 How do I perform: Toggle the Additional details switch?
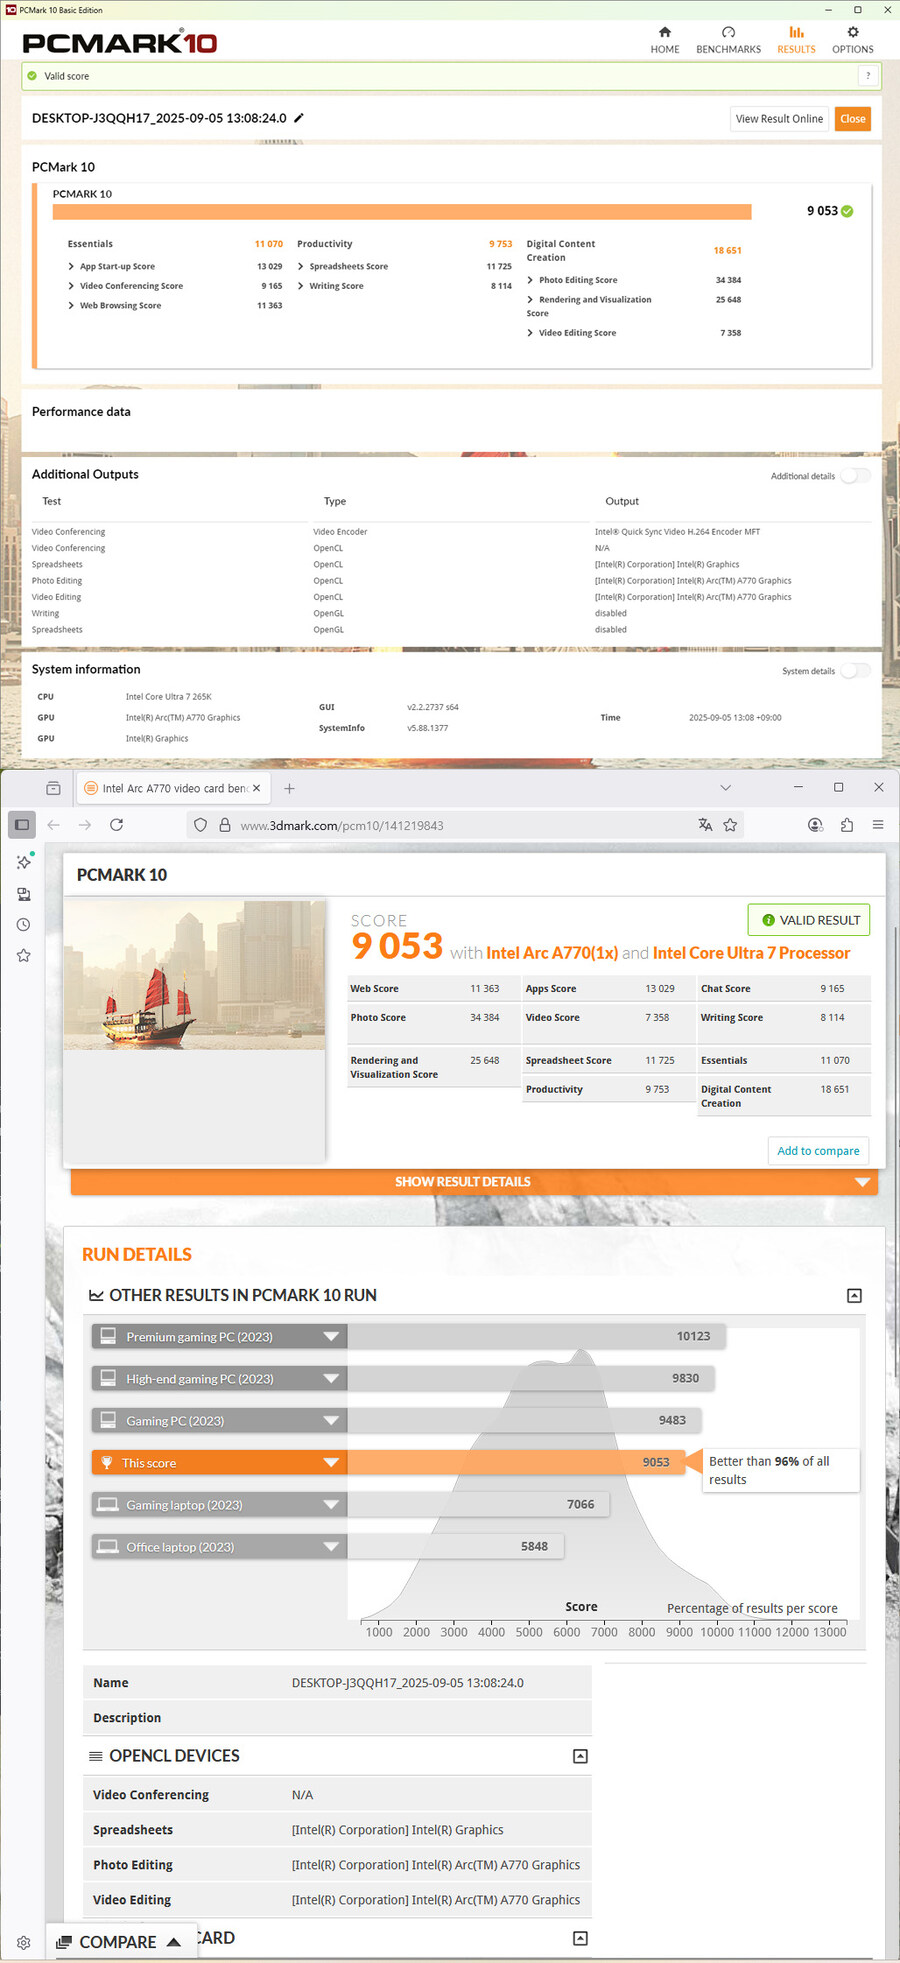coord(855,476)
